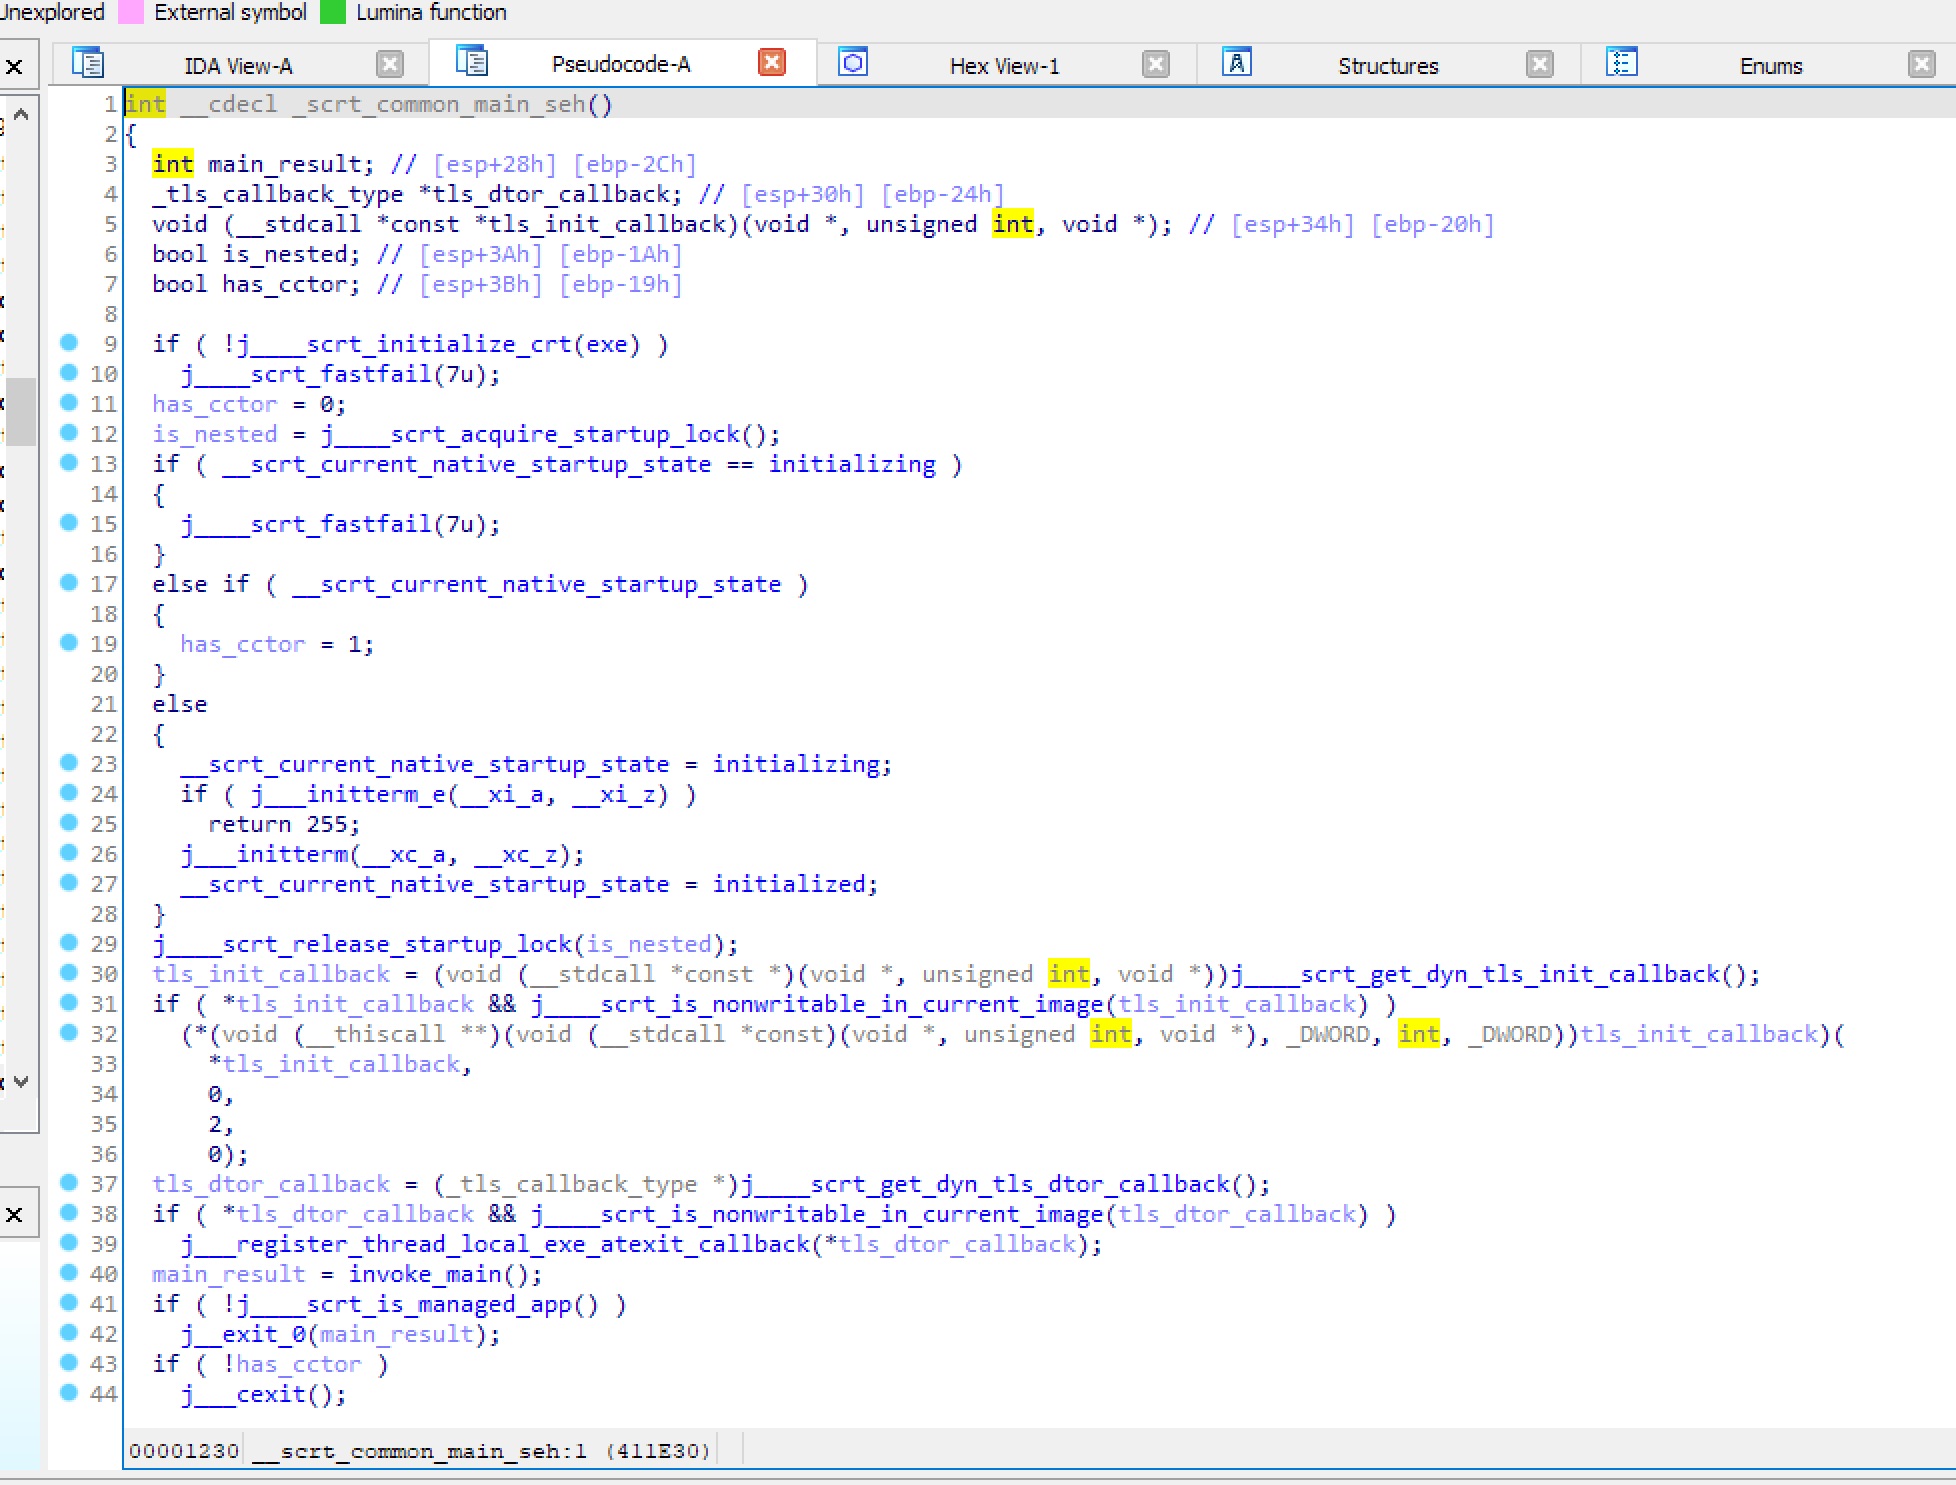Click the IDA View-A tab icon

[88, 64]
